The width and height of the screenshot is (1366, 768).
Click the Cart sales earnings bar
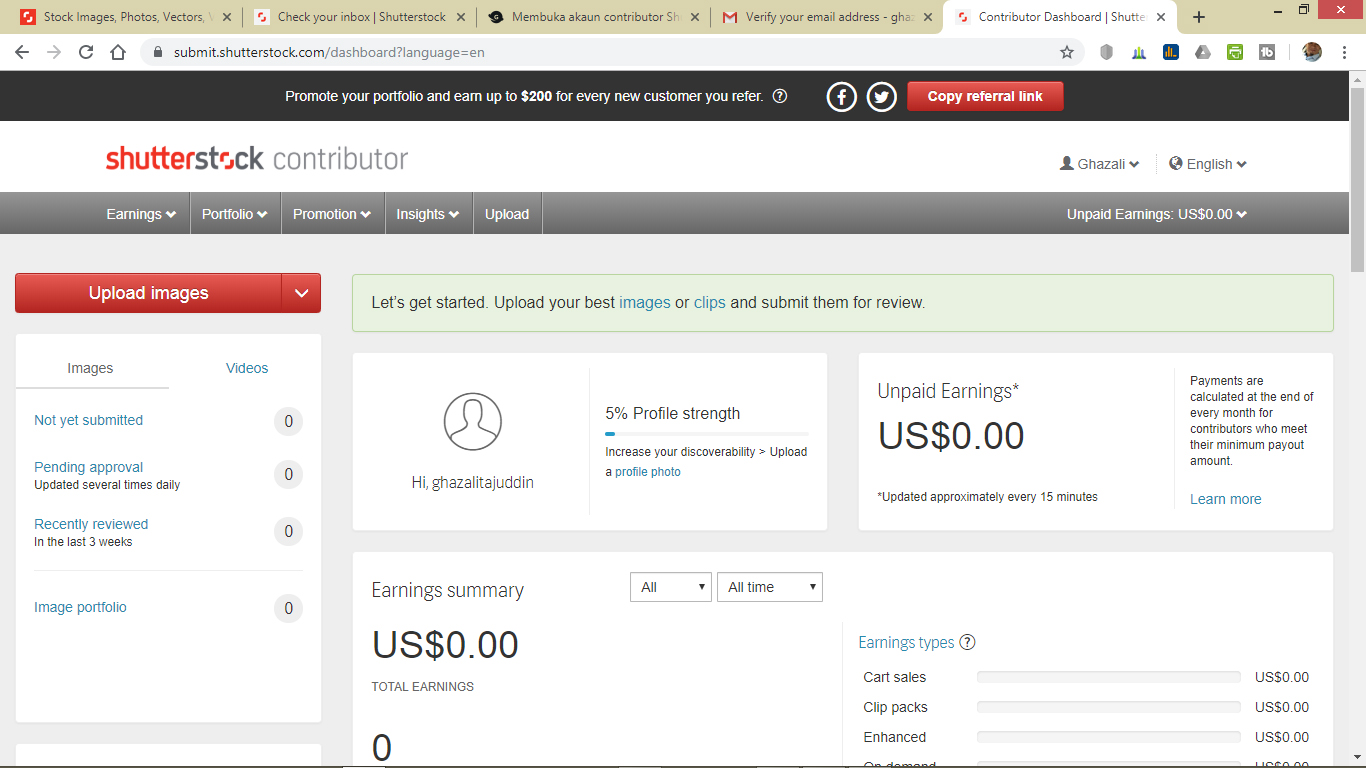pos(1108,678)
